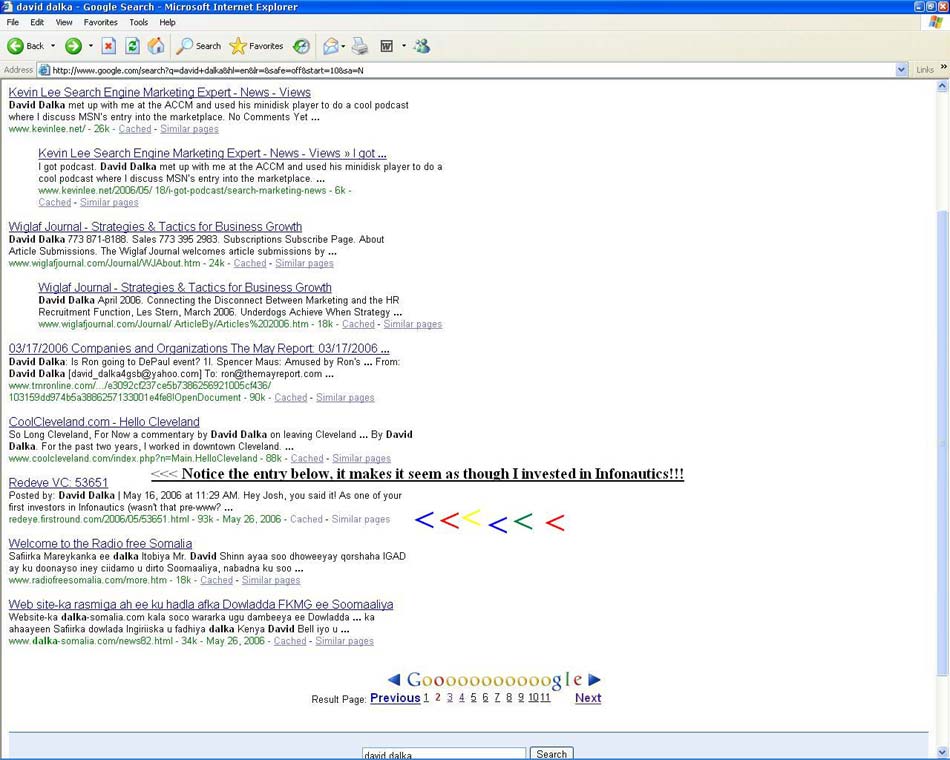Open Favorites star toolbar button

click(256, 46)
